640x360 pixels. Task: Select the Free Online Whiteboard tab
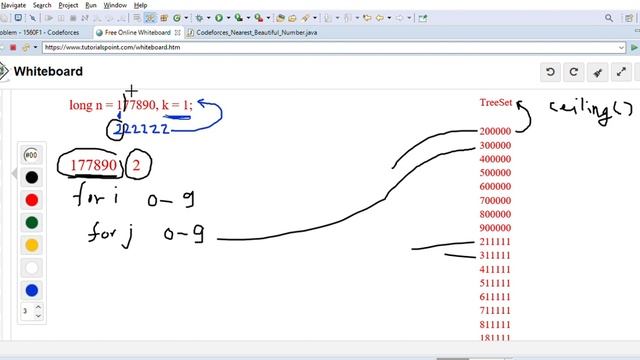[x=138, y=32]
